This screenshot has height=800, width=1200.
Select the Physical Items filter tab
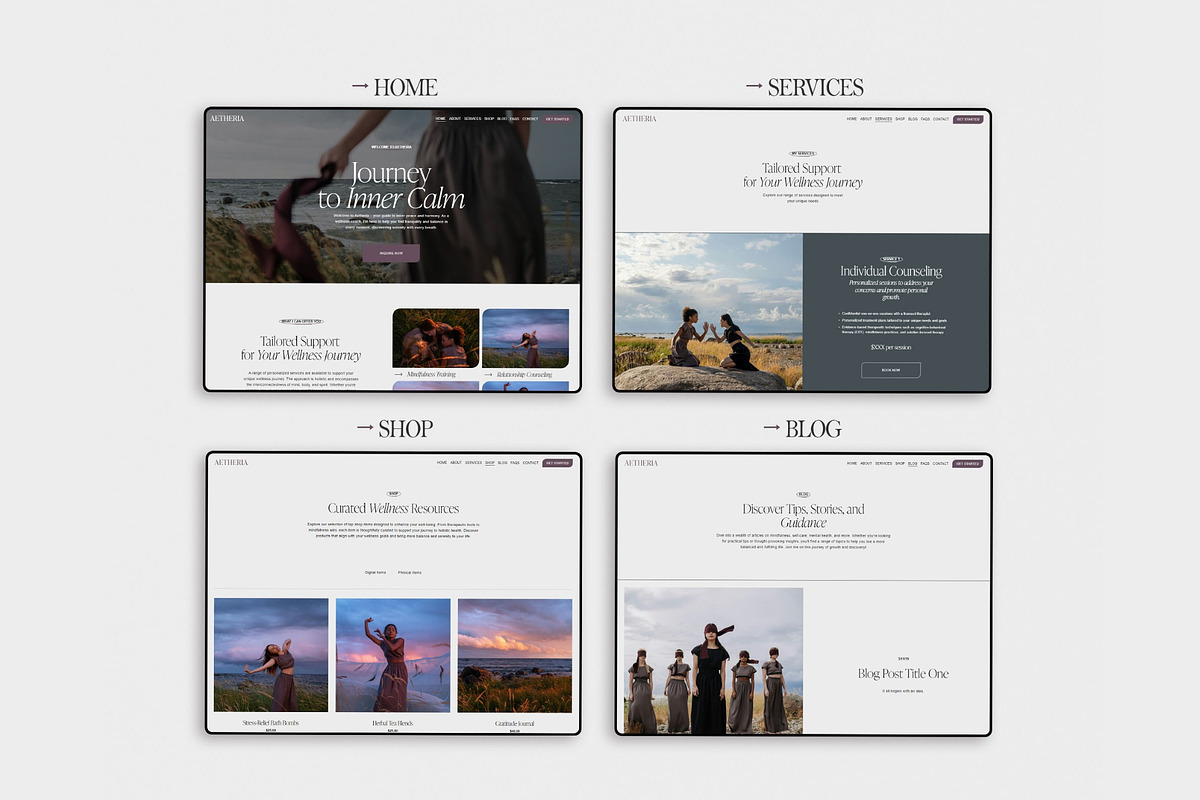pyautogui.click(x=410, y=573)
